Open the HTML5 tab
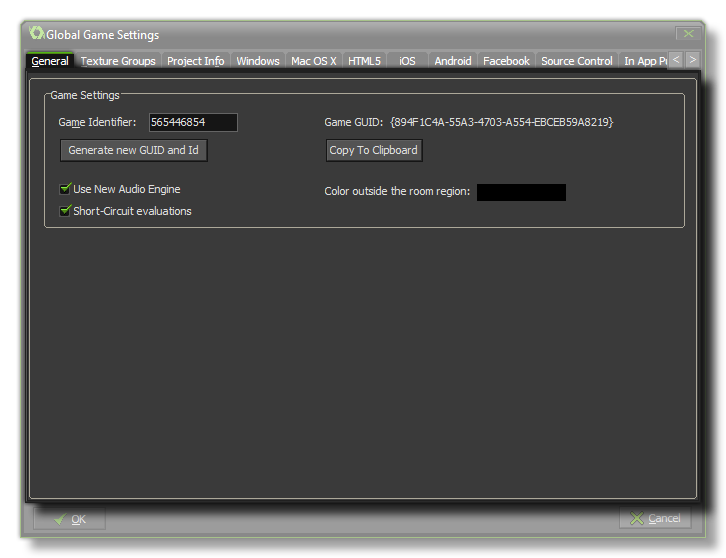726x558 pixels. click(364, 61)
